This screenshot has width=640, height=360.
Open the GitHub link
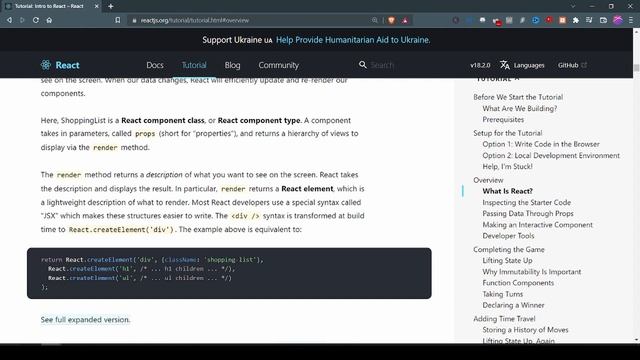572,65
